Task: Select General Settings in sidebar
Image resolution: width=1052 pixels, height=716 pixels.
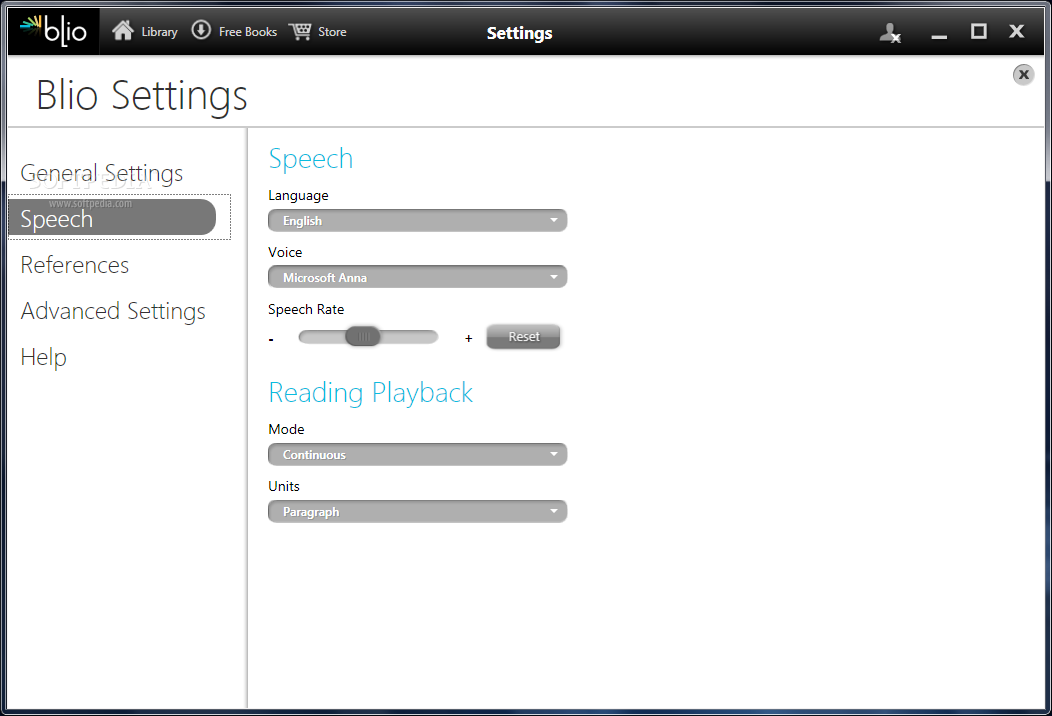Action: click(101, 173)
